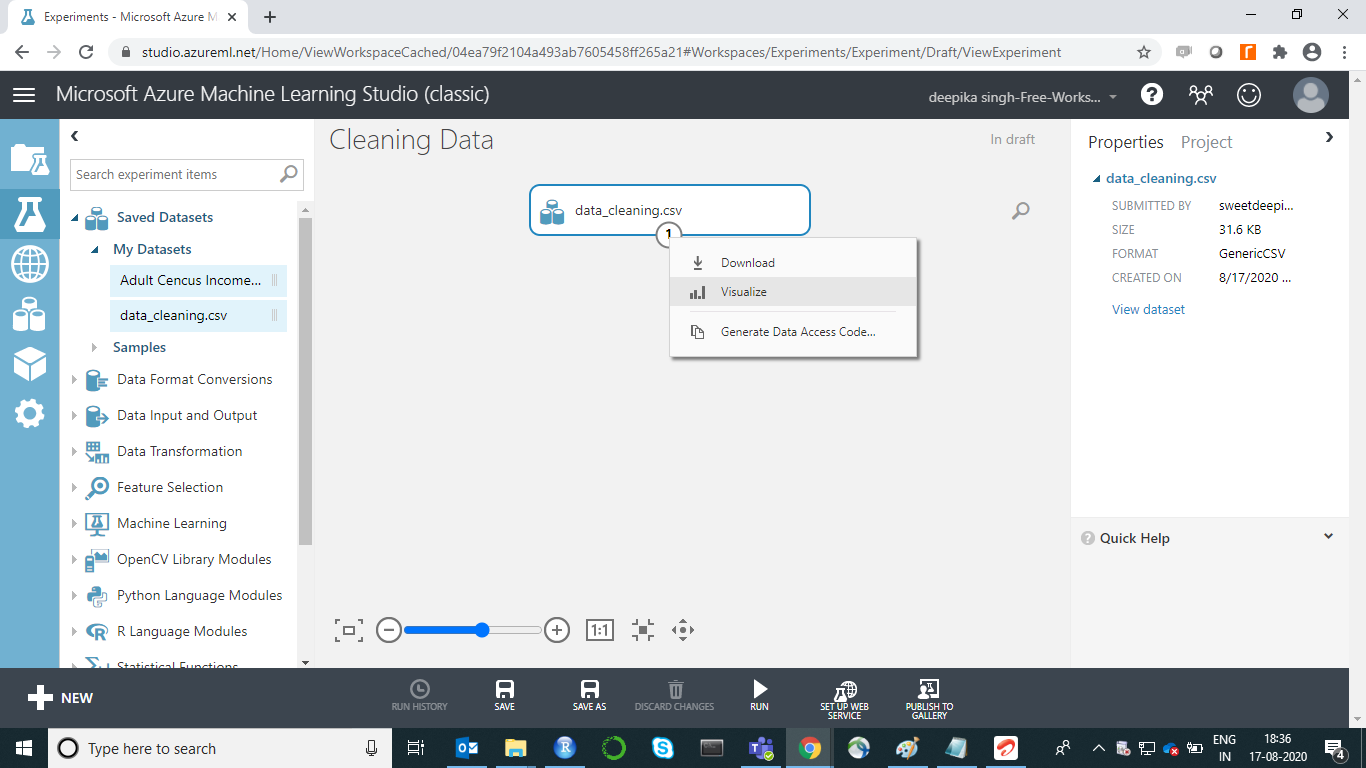Open Chrome from the taskbar
The image size is (1366, 768).
point(810,748)
